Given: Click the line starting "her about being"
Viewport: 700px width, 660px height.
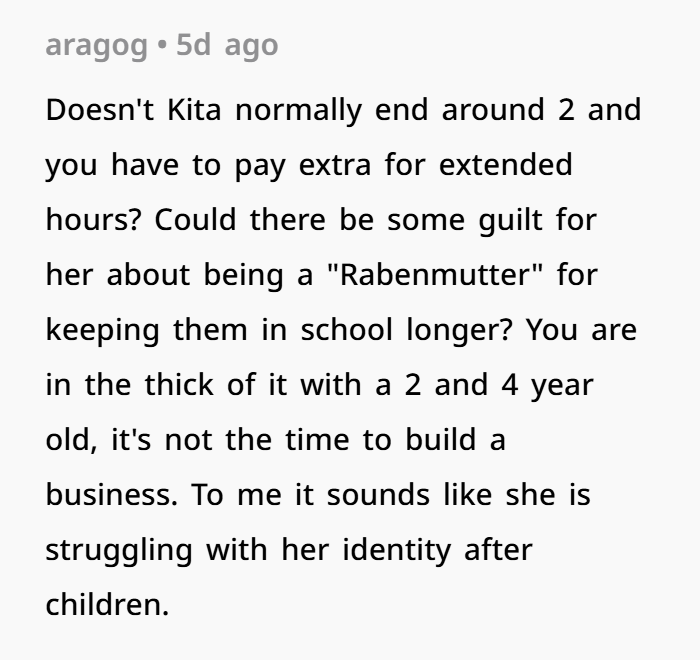Looking at the screenshot, I should point(321,275).
